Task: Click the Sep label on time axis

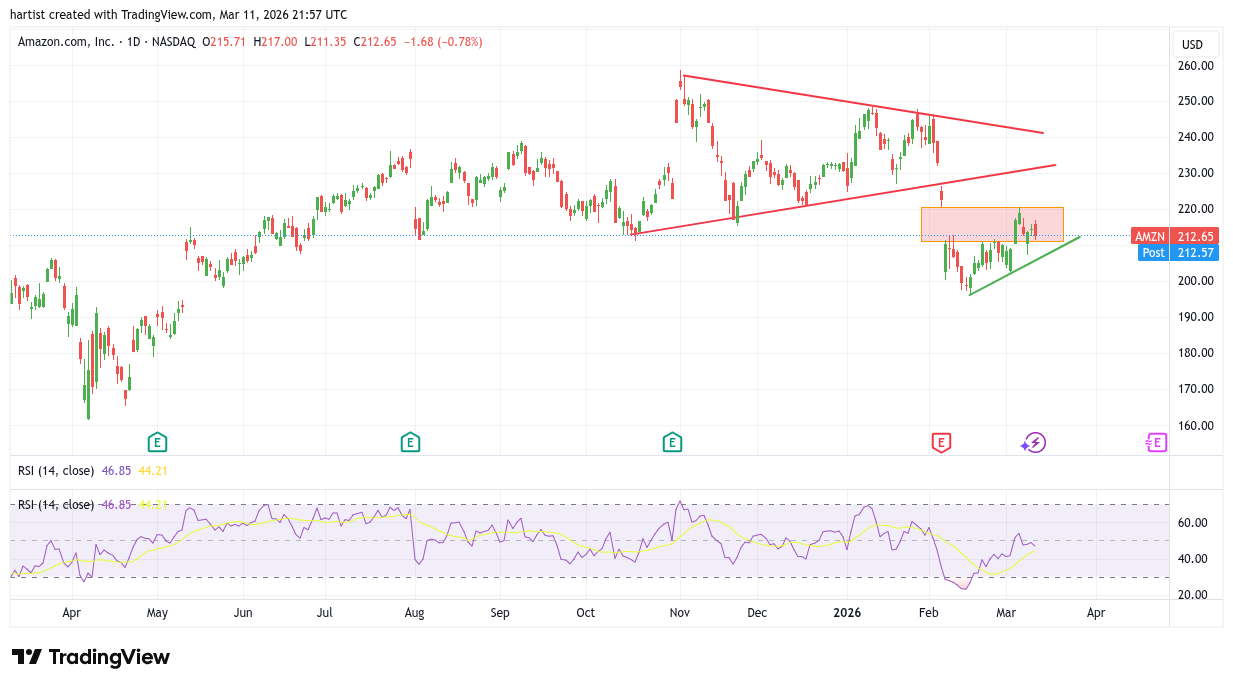Action: pyautogui.click(x=500, y=612)
